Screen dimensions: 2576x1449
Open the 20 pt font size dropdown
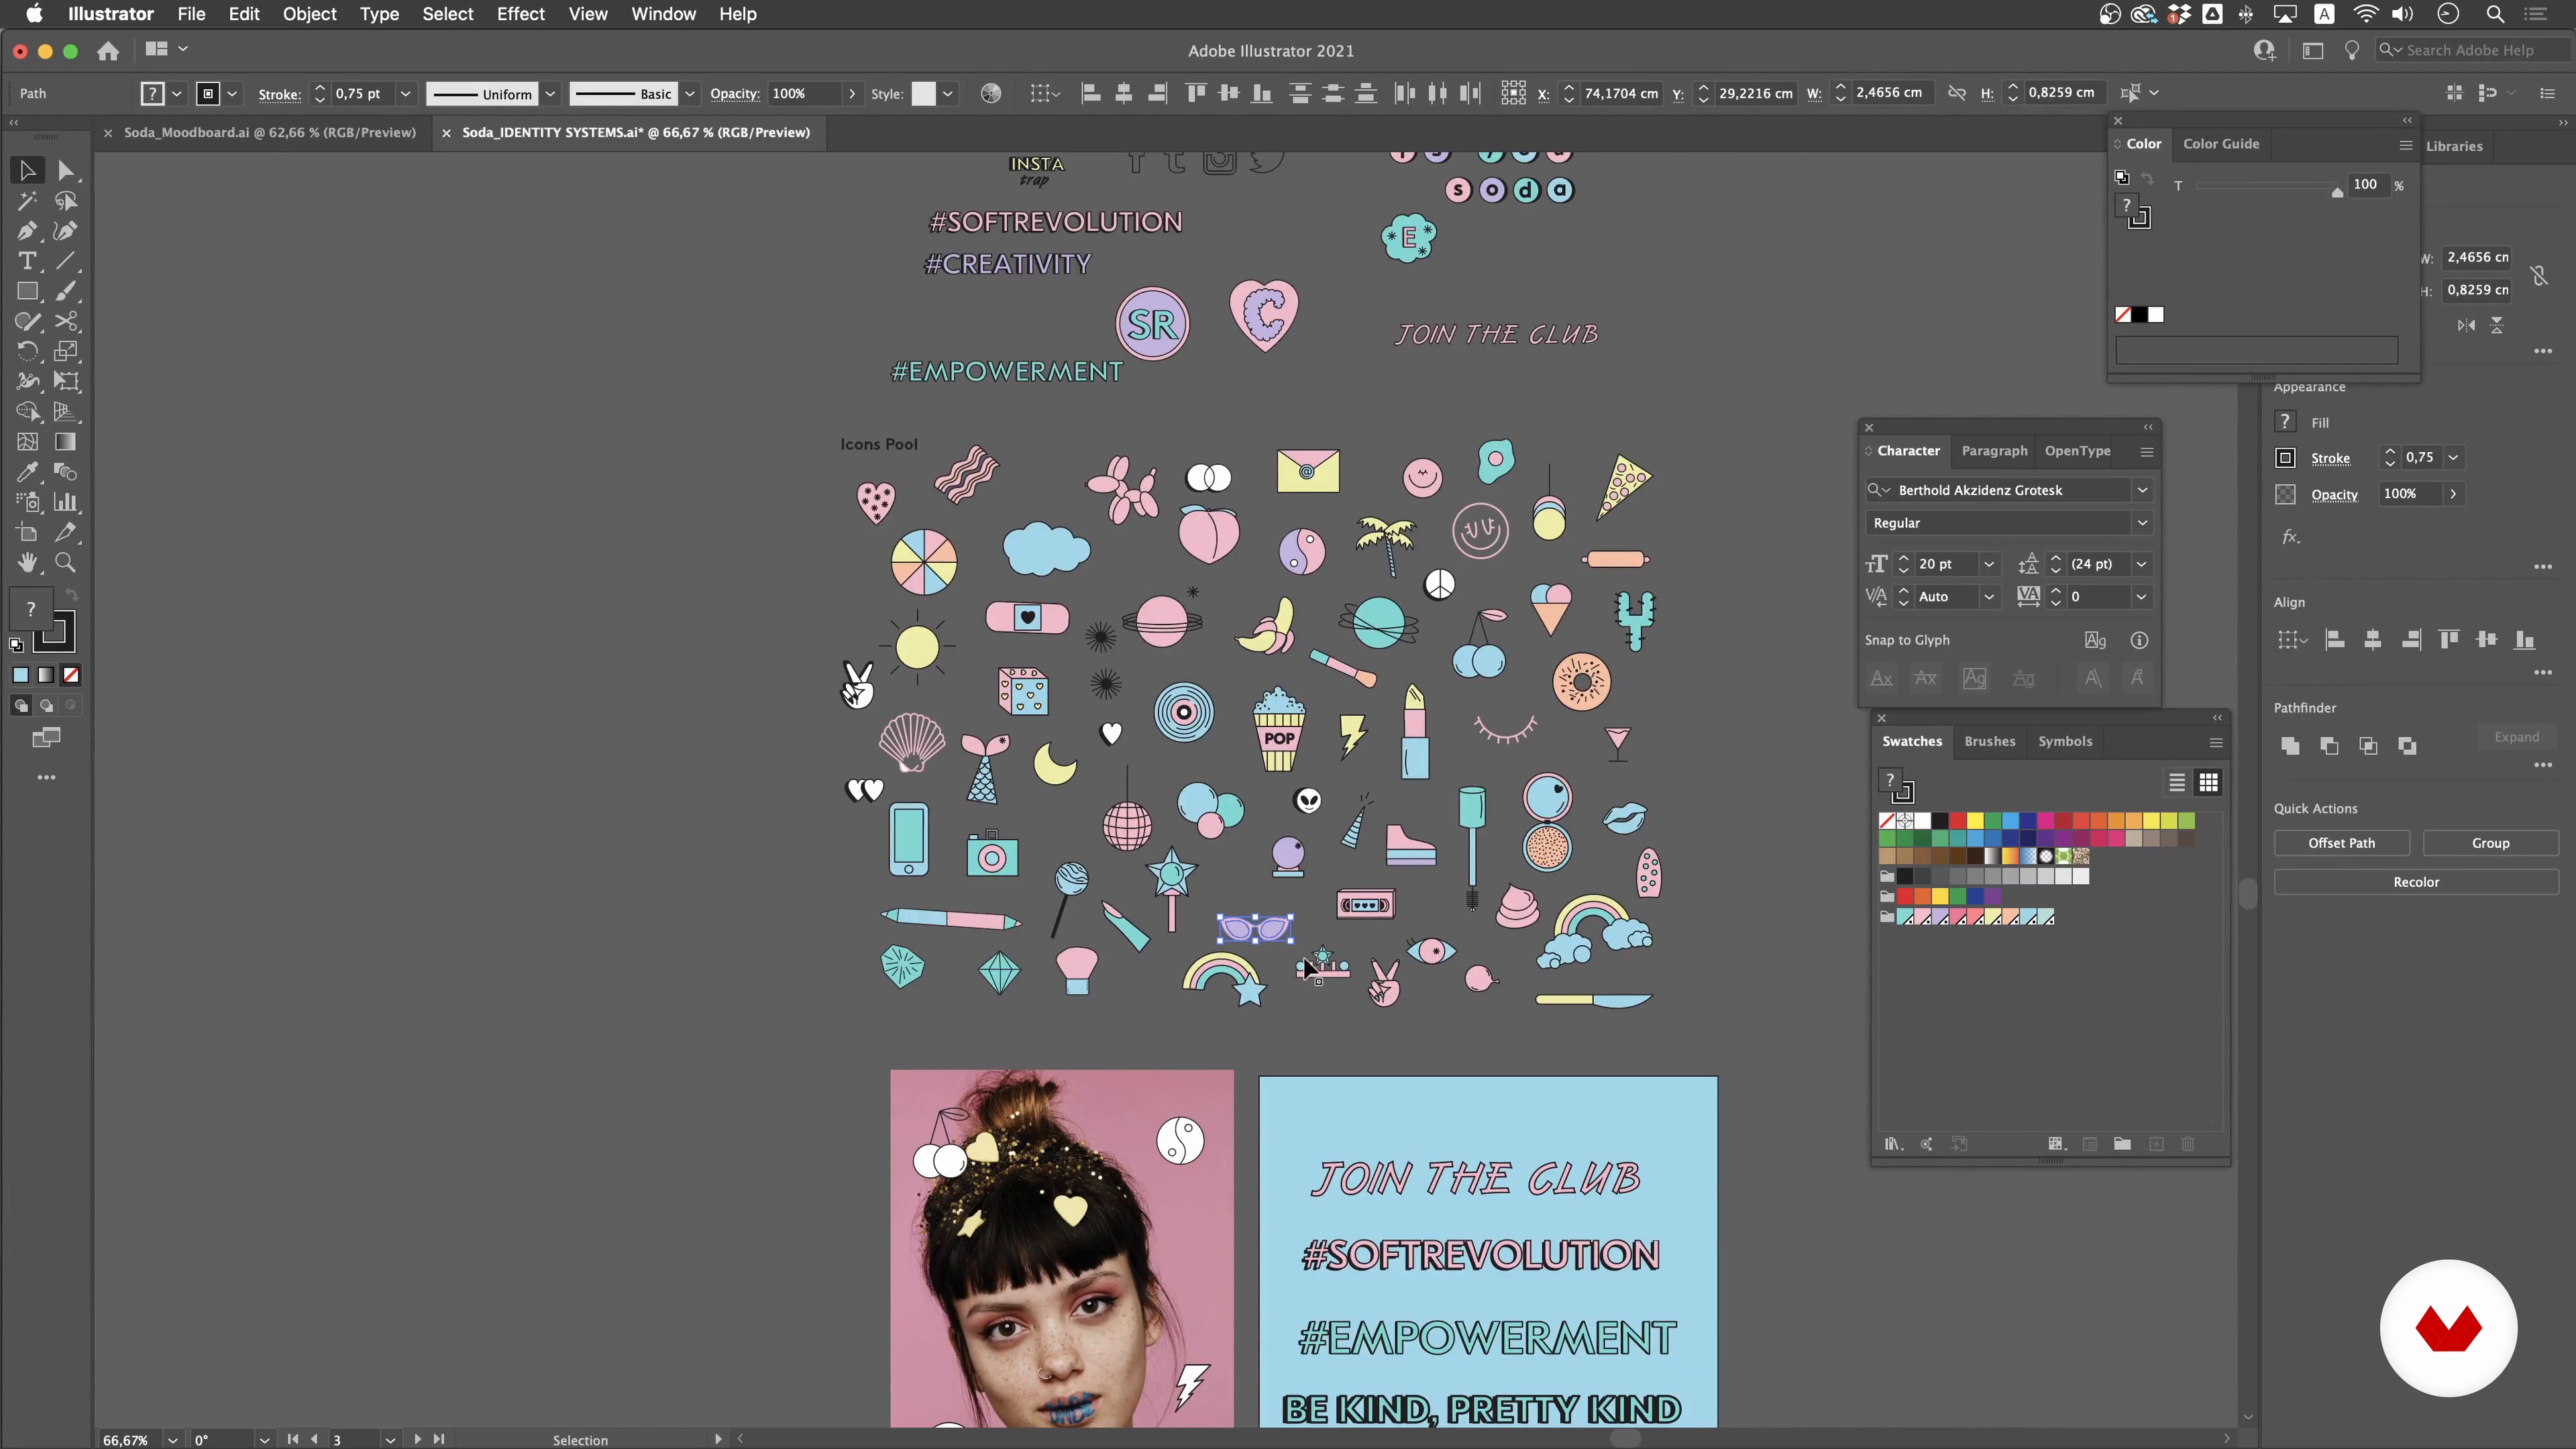[x=1989, y=564]
